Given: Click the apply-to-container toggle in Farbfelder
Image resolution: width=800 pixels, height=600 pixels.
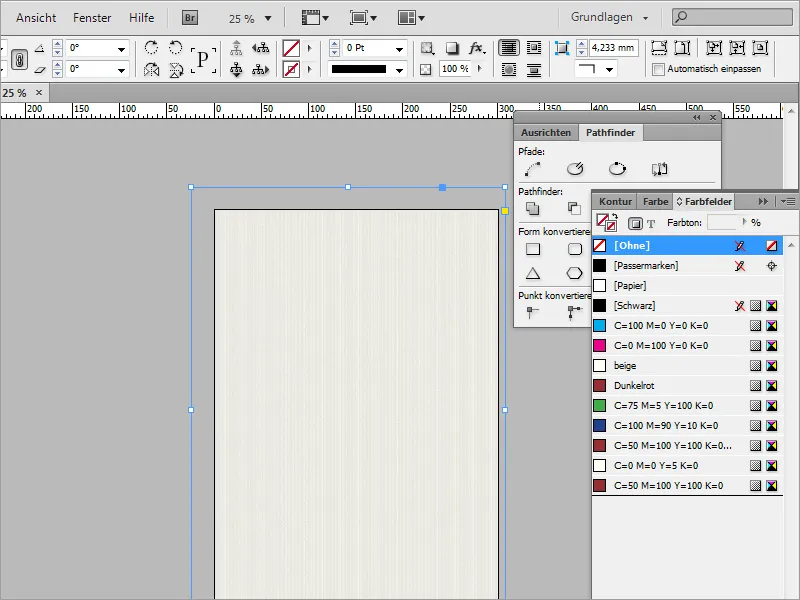Looking at the screenshot, I should [636, 222].
